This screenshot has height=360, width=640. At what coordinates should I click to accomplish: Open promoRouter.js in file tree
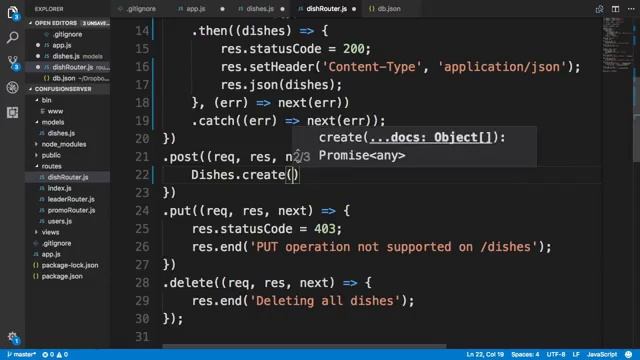tap(71, 210)
